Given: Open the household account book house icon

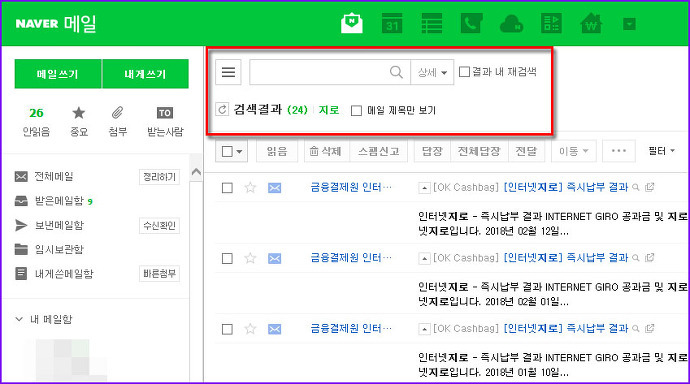Looking at the screenshot, I should [x=591, y=23].
